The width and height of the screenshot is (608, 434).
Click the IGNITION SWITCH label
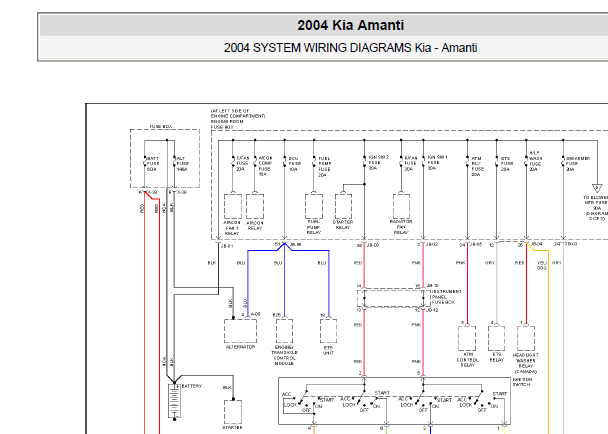click(522, 382)
